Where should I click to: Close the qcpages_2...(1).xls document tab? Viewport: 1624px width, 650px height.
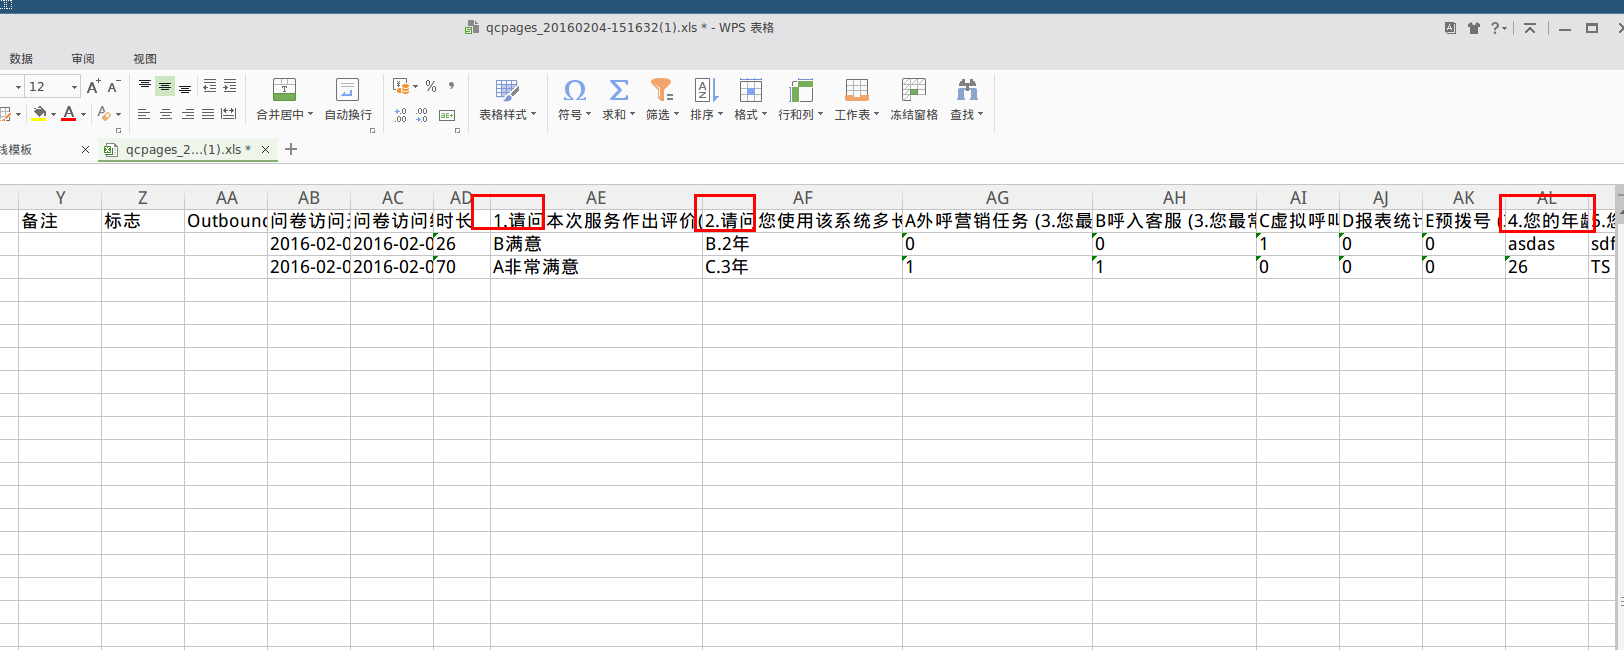pos(265,150)
